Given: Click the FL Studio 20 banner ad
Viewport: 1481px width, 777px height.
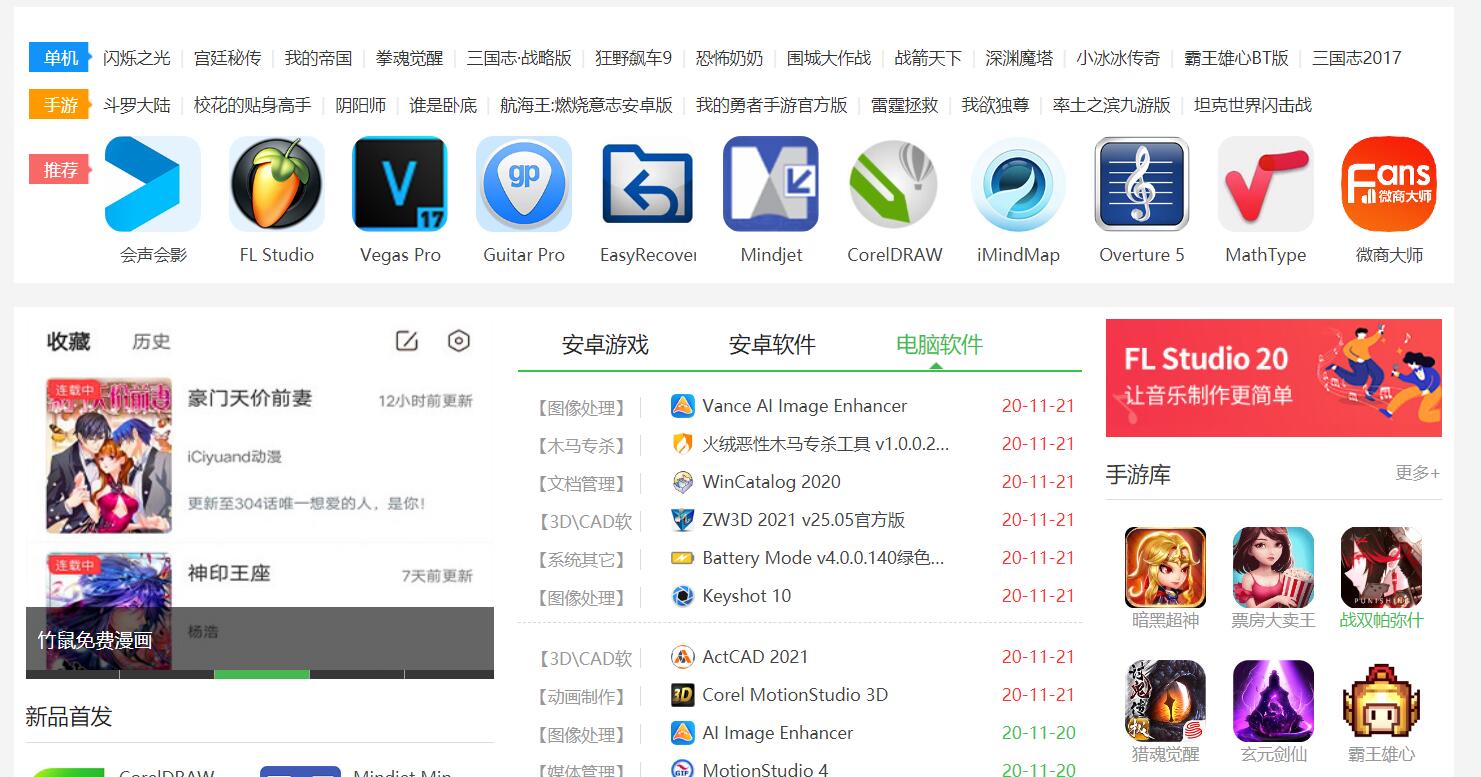Looking at the screenshot, I should click(x=1273, y=378).
